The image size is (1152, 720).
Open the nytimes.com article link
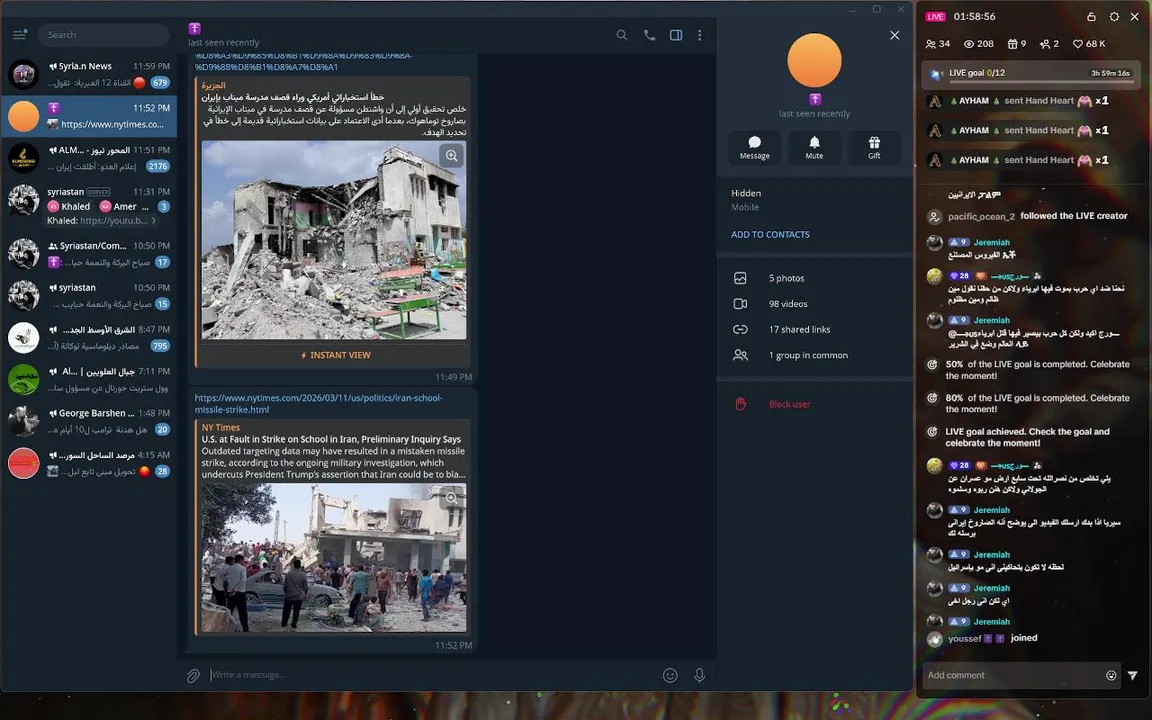tap(318, 403)
